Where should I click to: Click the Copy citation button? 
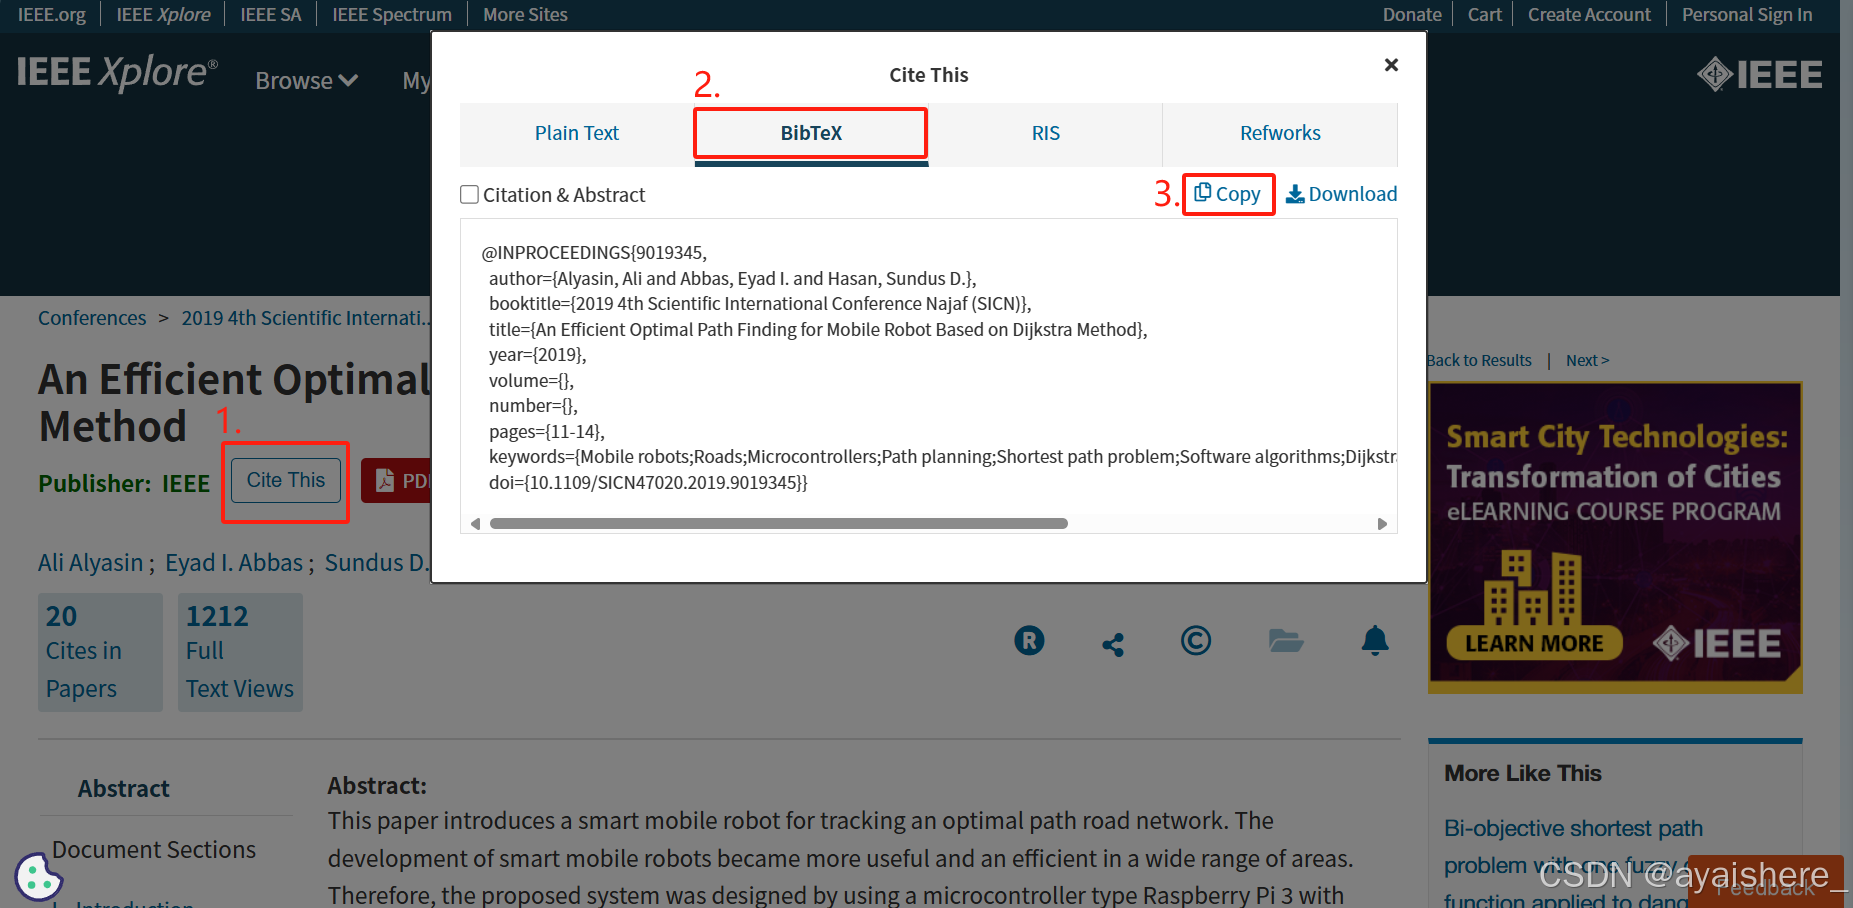pyautogui.click(x=1228, y=194)
